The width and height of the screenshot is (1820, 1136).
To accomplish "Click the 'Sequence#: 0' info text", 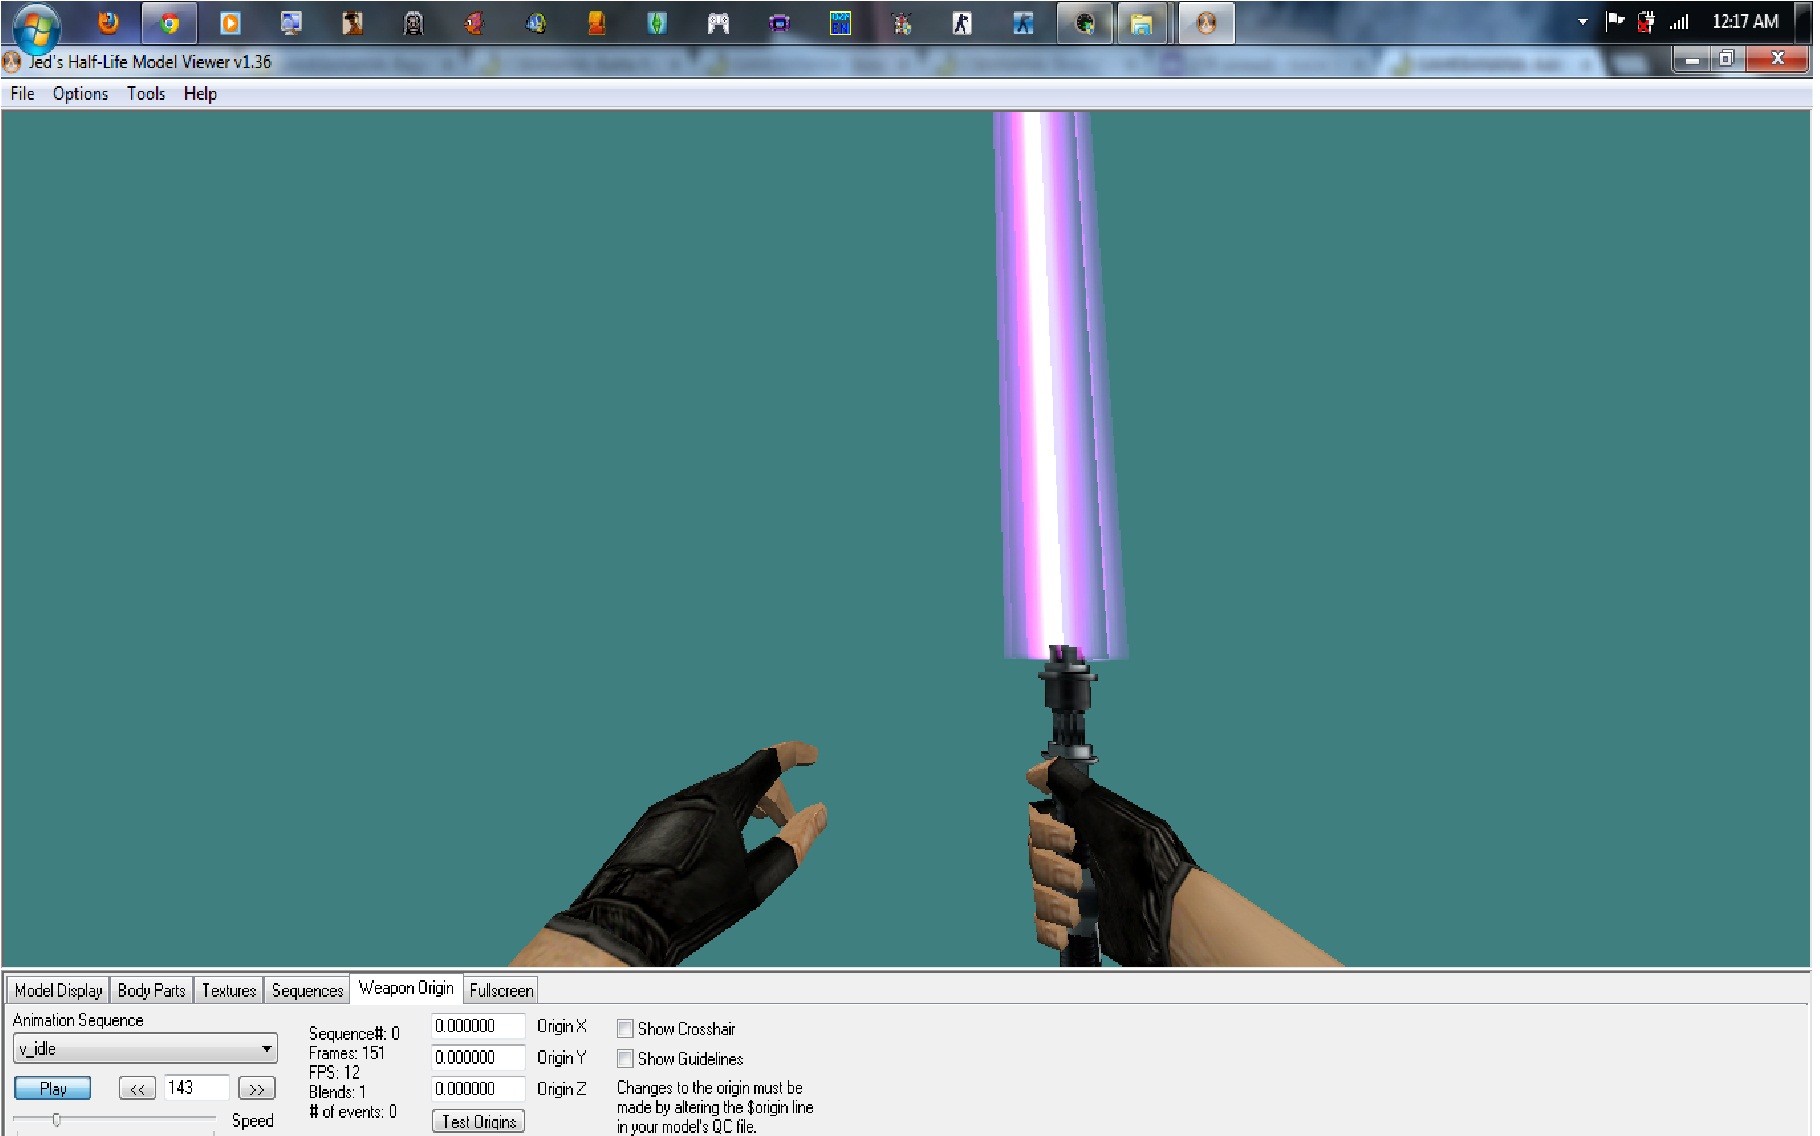I will [354, 1033].
